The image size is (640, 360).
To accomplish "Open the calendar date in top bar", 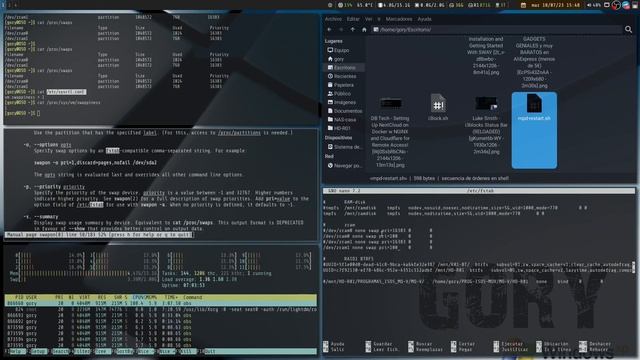I will coord(551,5).
